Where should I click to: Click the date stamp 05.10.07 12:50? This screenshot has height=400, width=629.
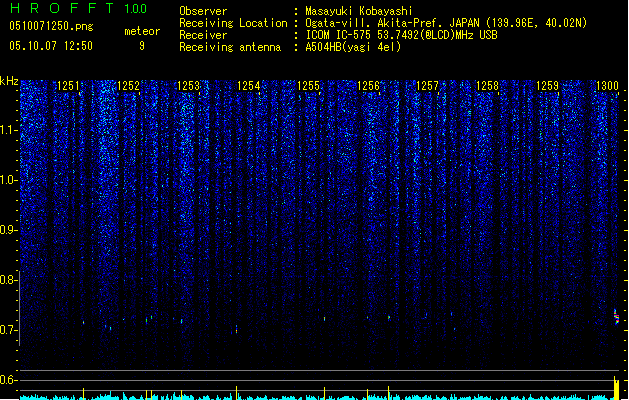pyautogui.click(x=51, y=46)
